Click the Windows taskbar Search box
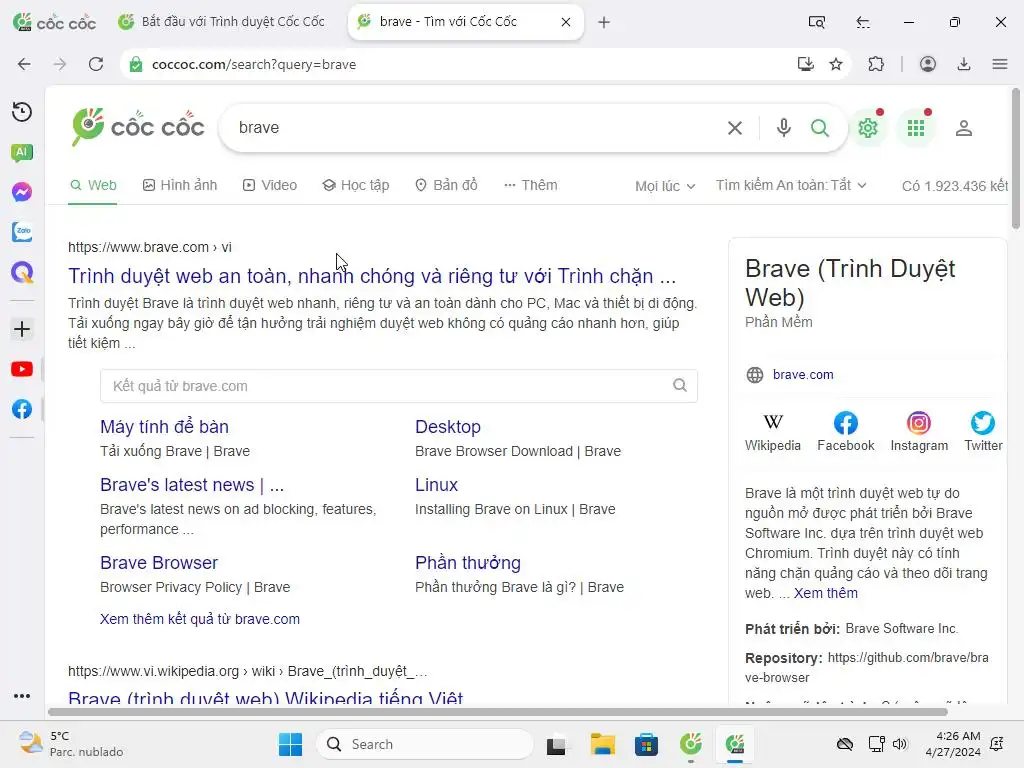Image resolution: width=1024 pixels, height=768 pixels. [x=424, y=744]
